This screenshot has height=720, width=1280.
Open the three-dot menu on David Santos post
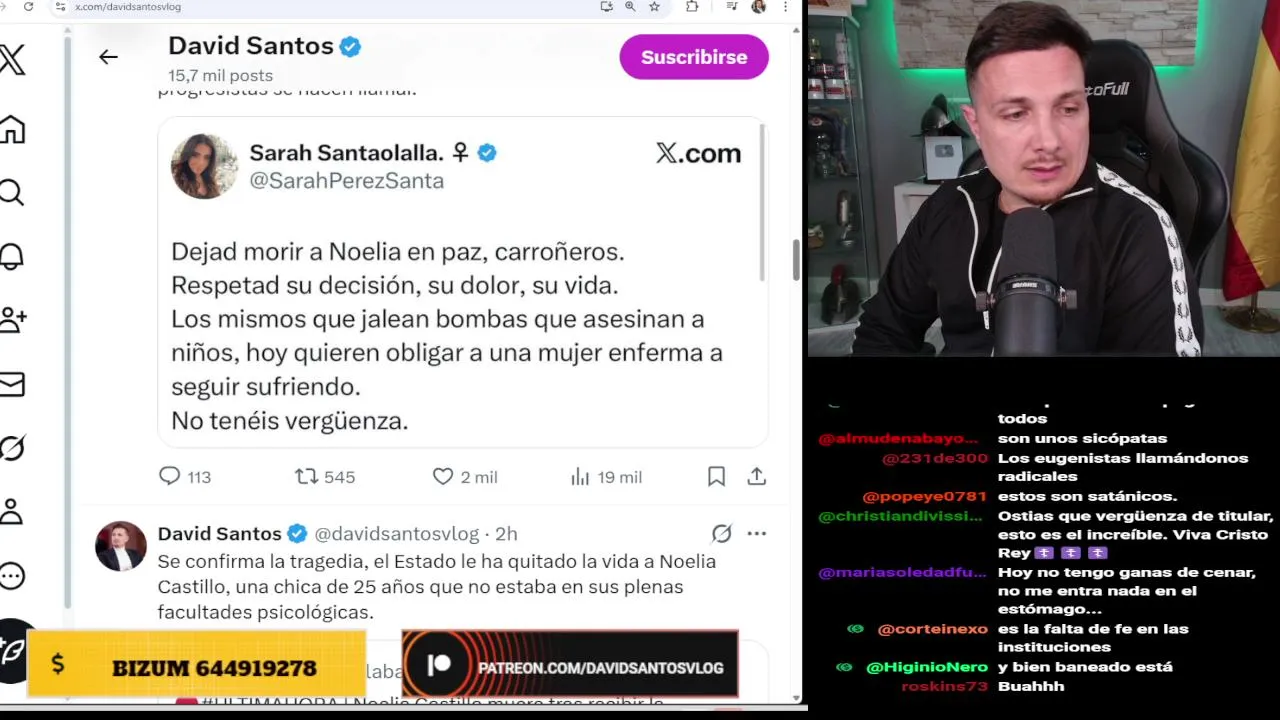point(757,534)
